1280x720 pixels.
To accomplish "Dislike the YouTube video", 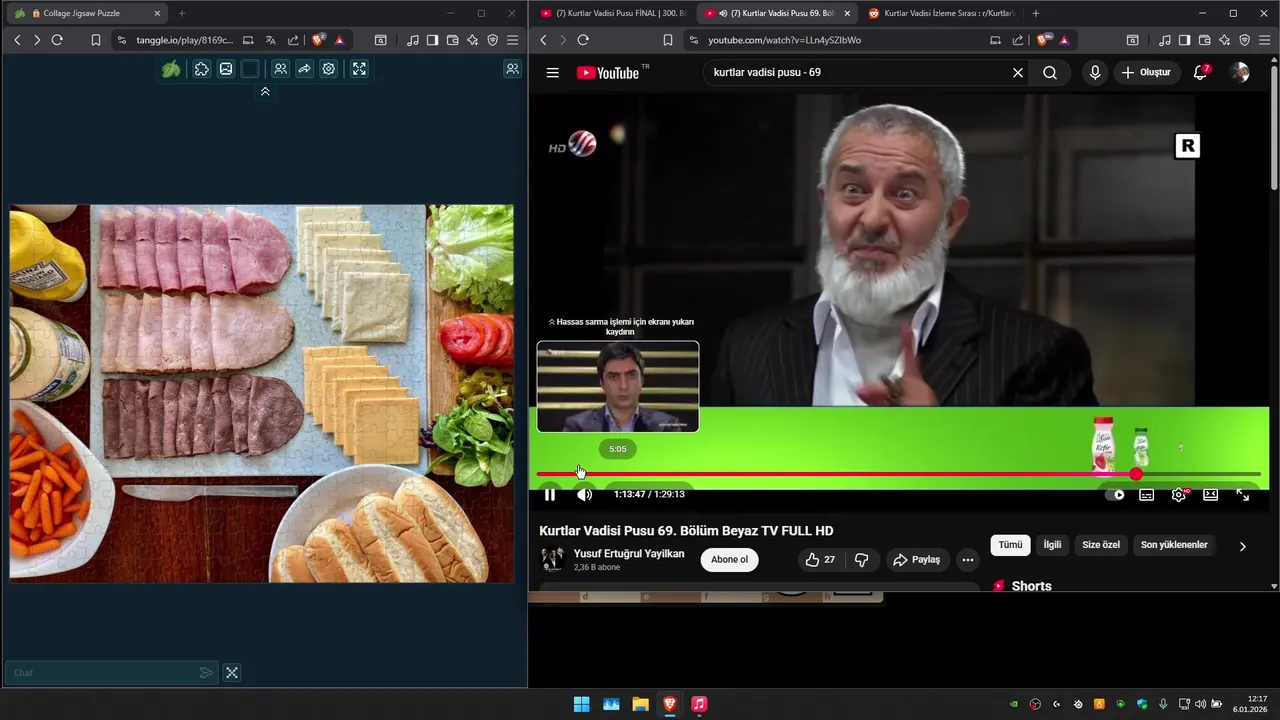I will pos(861,559).
